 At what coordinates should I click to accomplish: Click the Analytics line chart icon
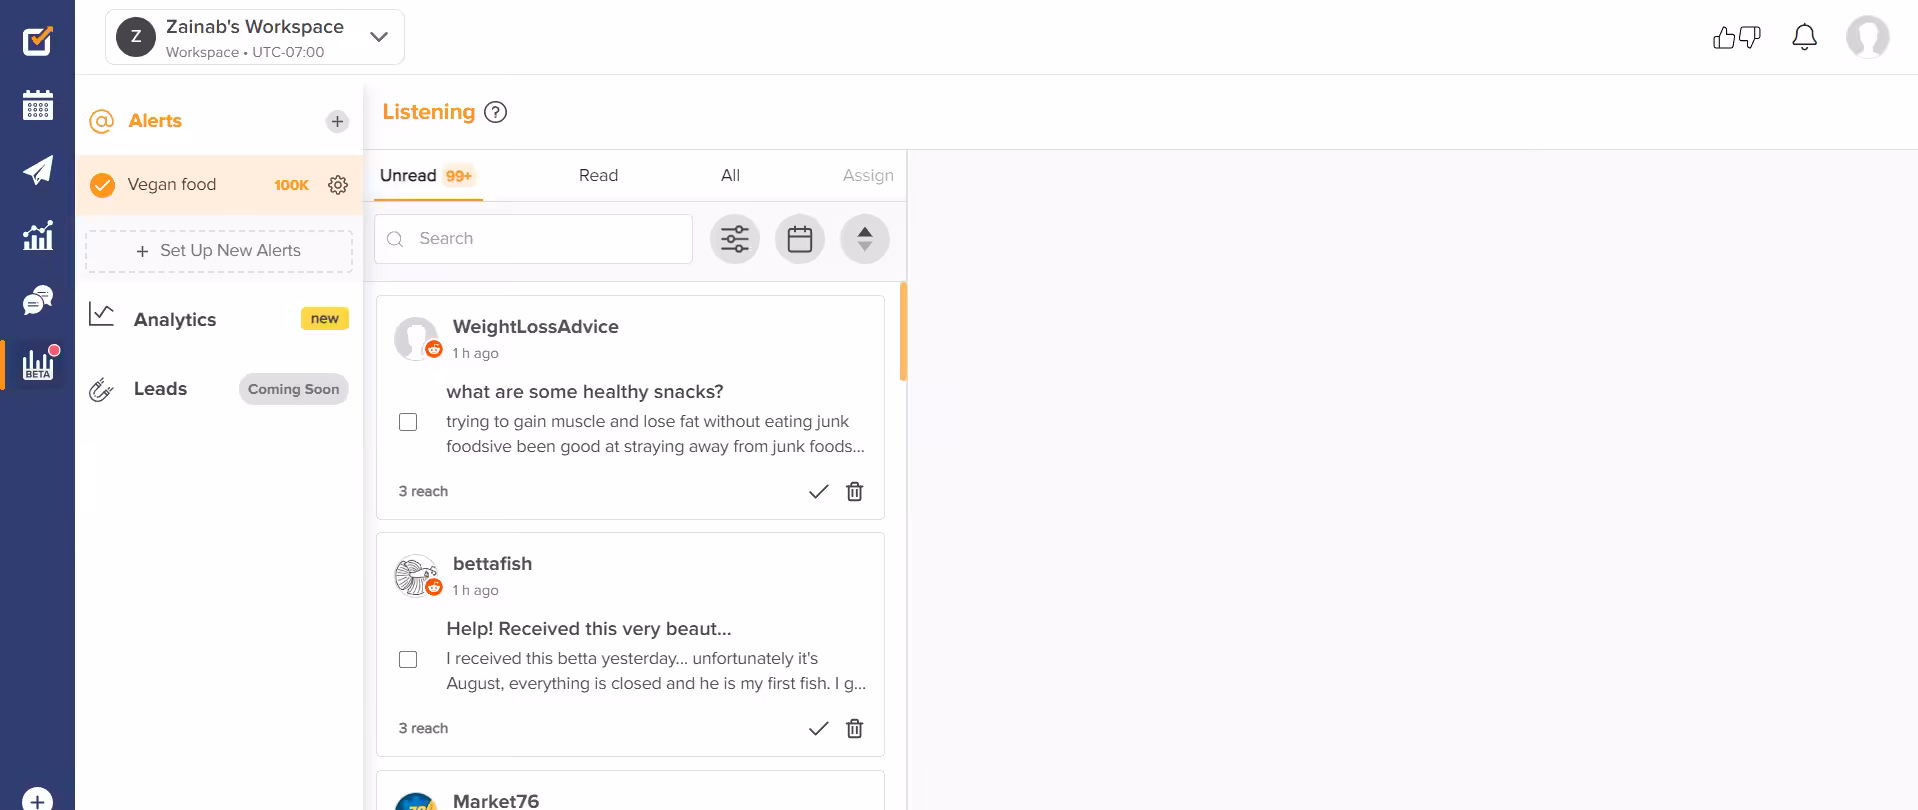pos(101,314)
